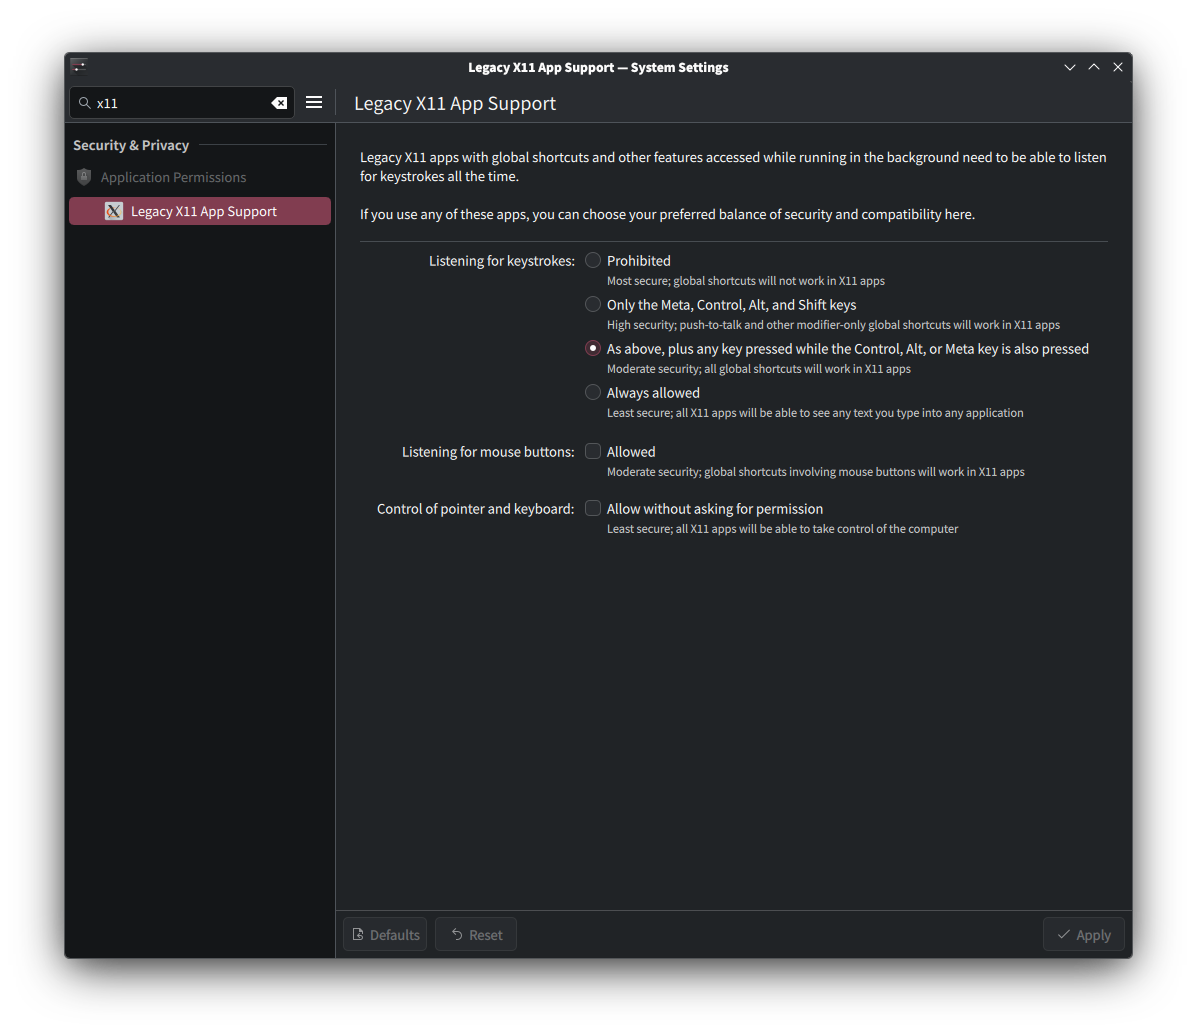Viewport: 1197px width, 1035px height.
Task: Open Application Permissions in sidebar
Action: point(200,177)
